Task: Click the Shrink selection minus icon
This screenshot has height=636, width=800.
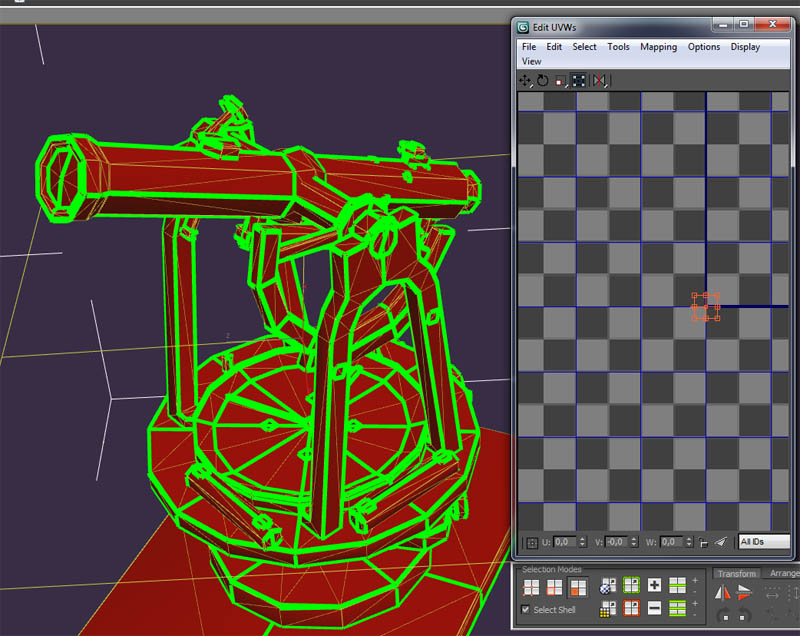Action: 654,608
